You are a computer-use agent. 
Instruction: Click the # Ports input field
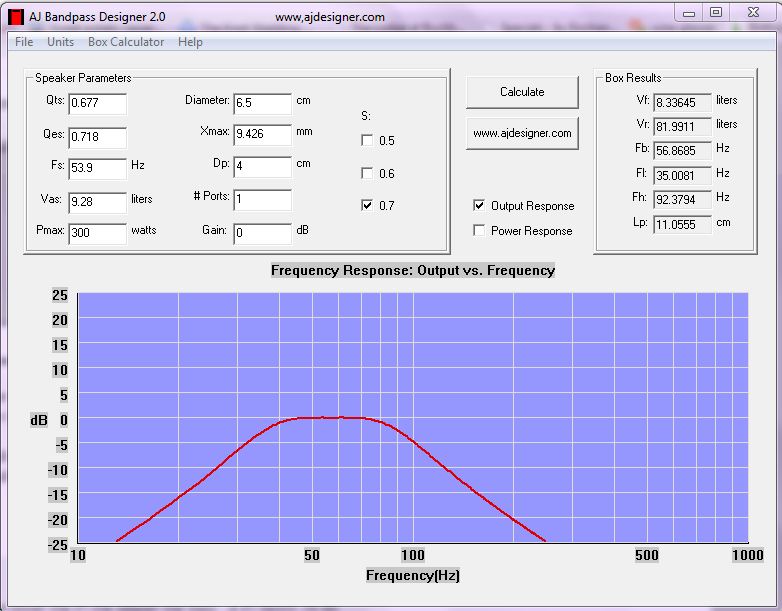pos(262,200)
